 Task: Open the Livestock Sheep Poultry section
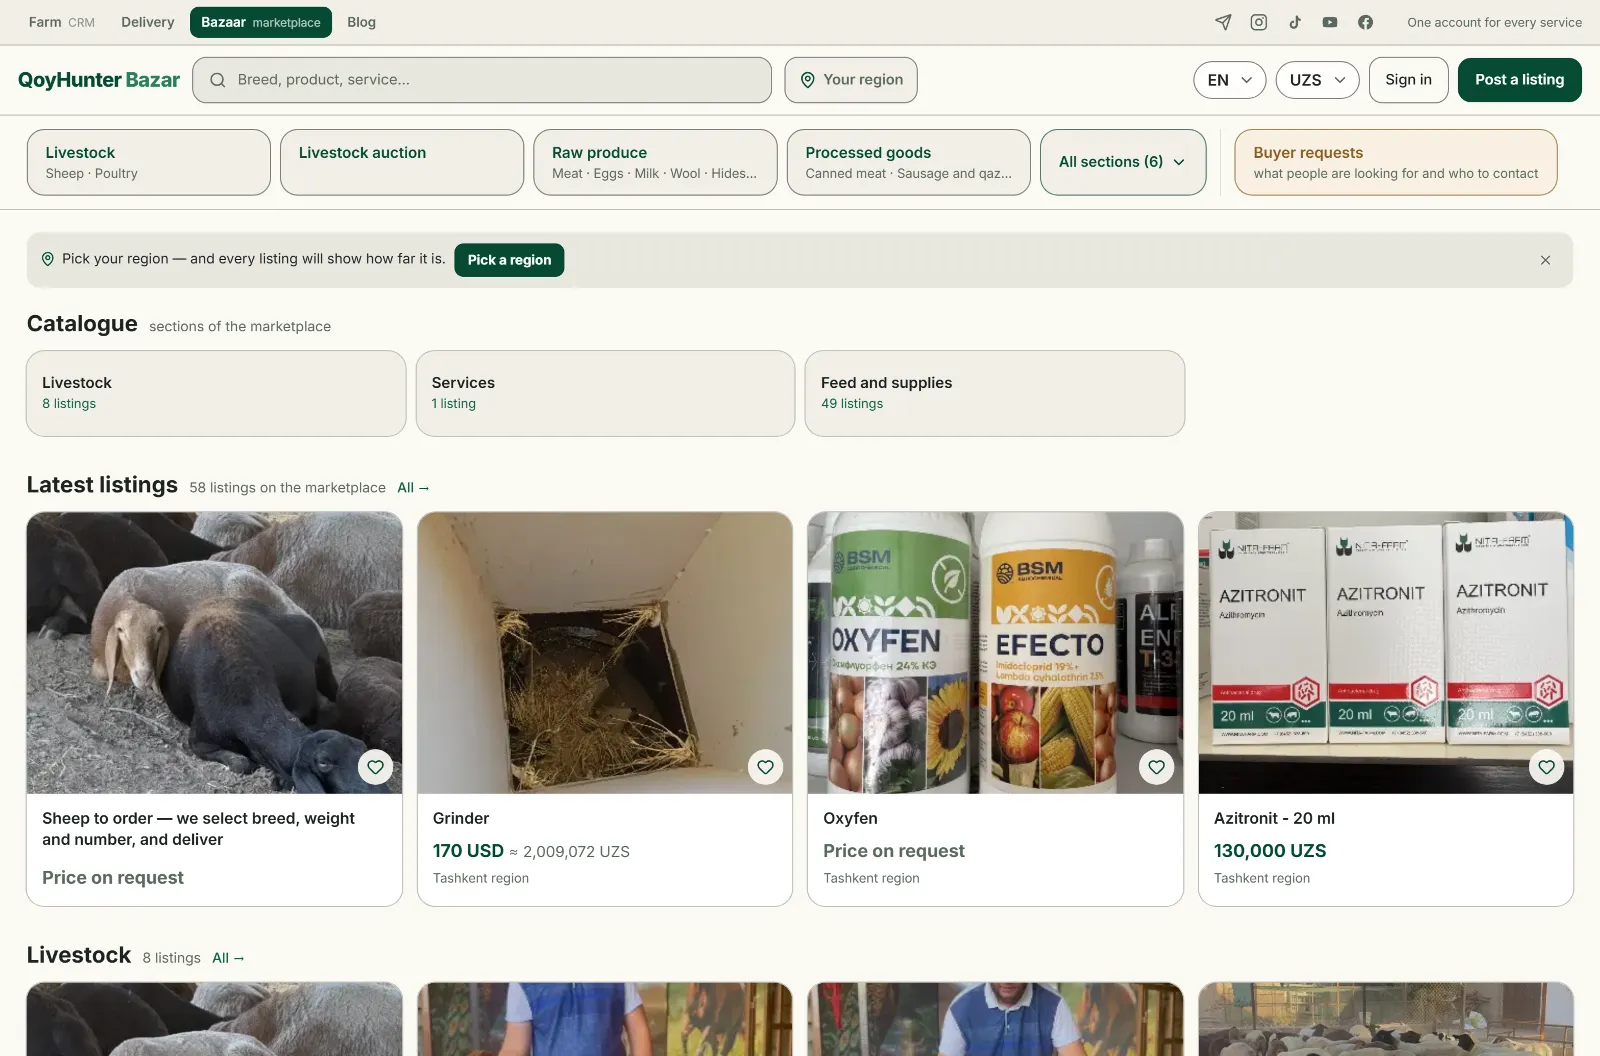click(149, 162)
